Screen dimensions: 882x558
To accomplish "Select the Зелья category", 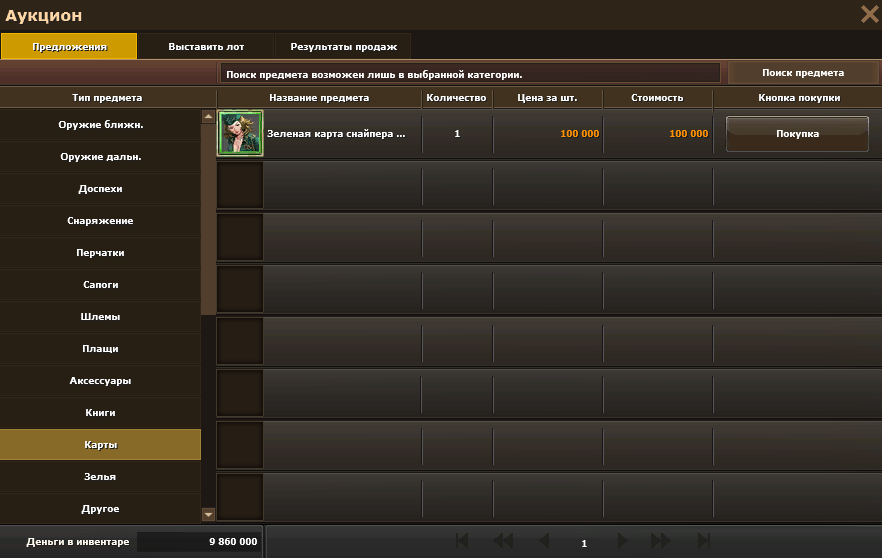I will click(x=101, y=477).
